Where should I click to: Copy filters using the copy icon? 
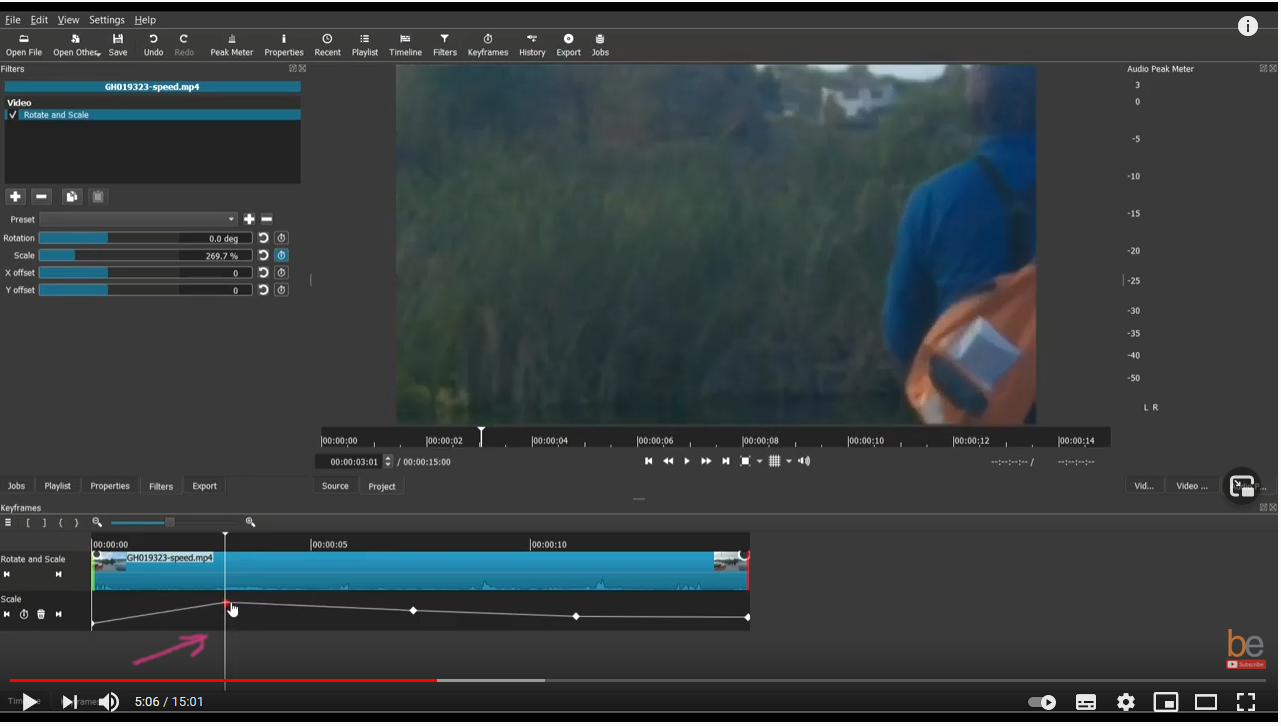(71, 196)
